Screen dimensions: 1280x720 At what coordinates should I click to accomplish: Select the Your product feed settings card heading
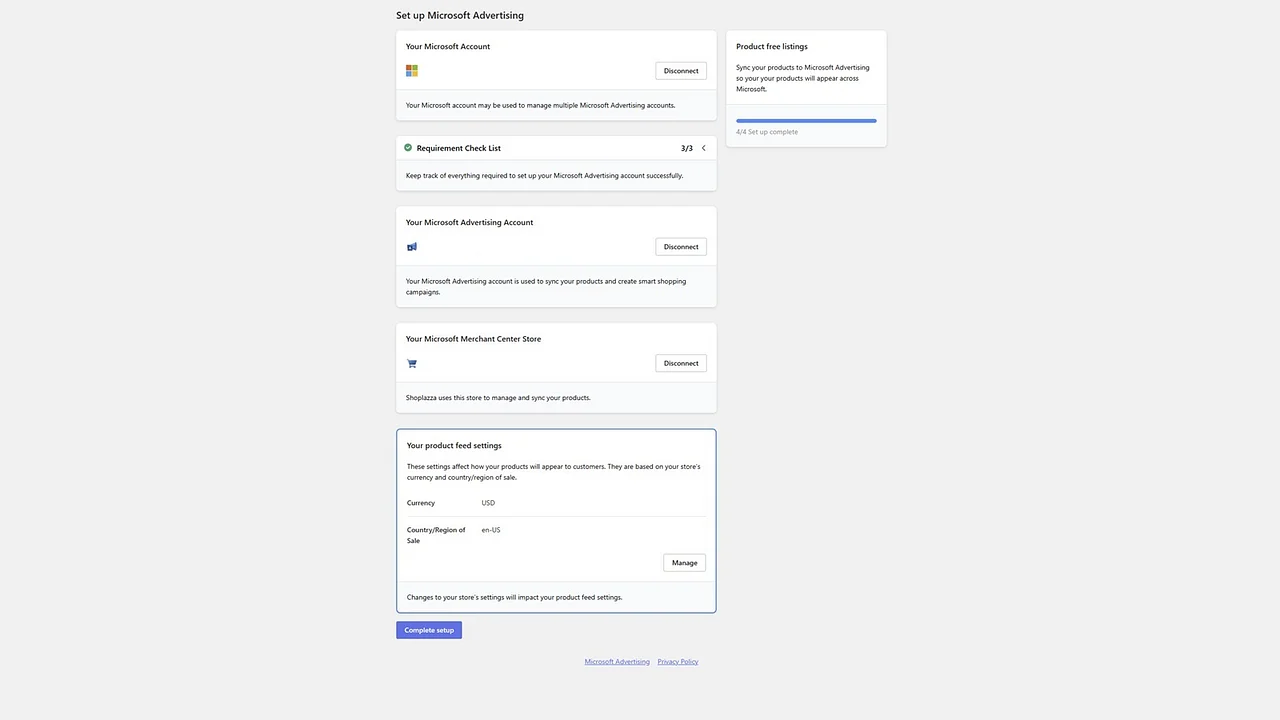coord(454,445)
